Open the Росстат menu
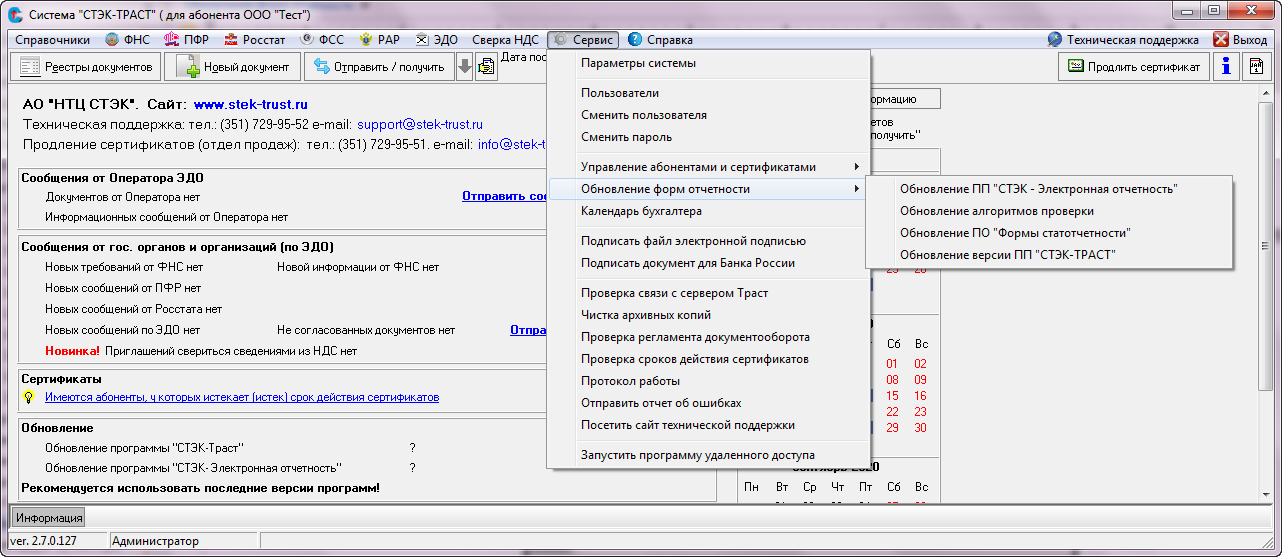This screenshot has width=1282, height=557. click(254, 40)
